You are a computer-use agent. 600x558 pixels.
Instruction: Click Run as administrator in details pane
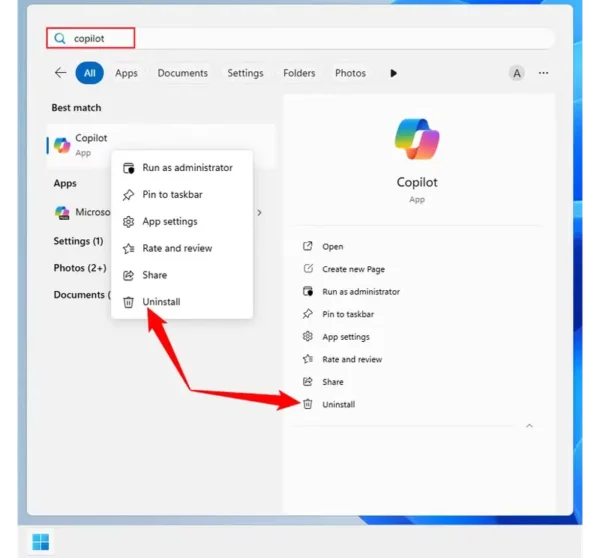point(361,292)
